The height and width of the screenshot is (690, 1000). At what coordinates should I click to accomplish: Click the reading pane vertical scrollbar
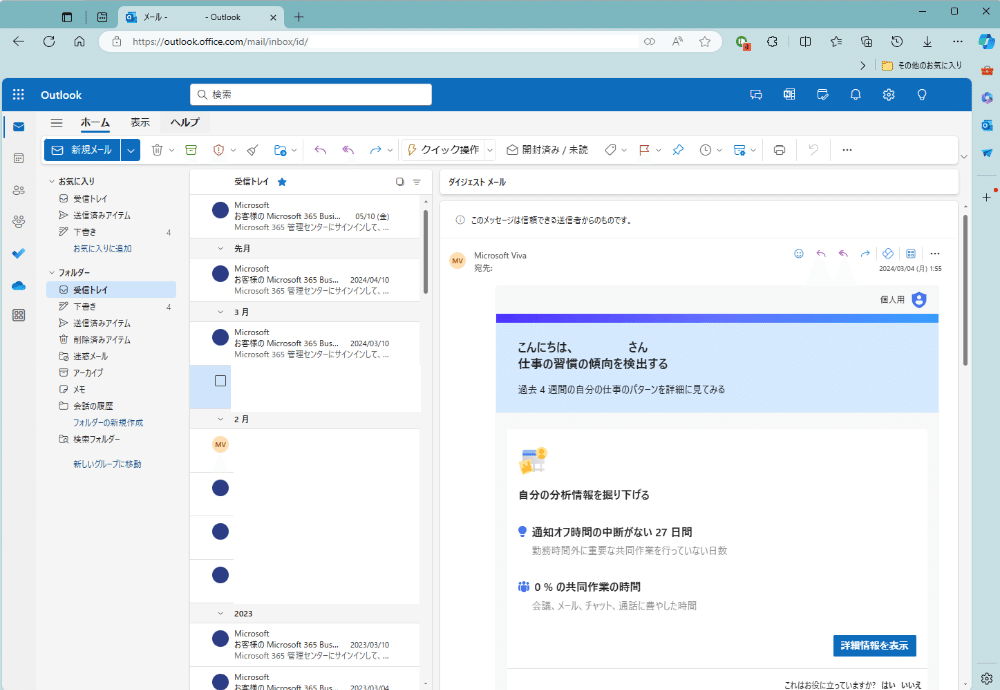tap(966, 290)
